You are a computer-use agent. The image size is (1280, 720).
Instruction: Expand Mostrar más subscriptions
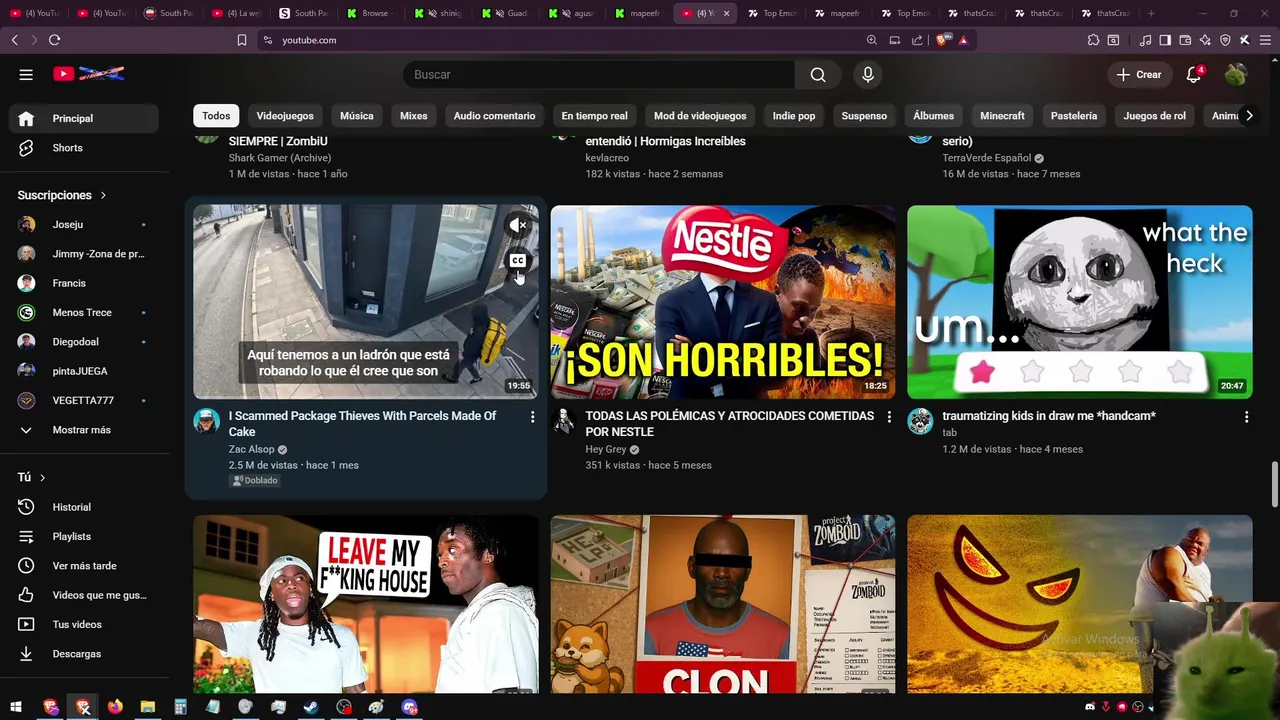point(84,430)
